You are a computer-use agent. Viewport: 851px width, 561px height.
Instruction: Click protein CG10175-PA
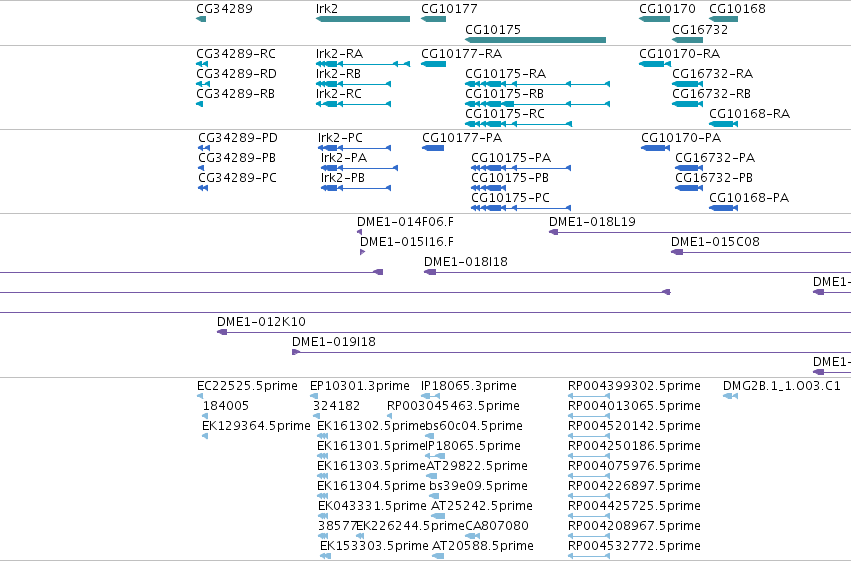511,158
